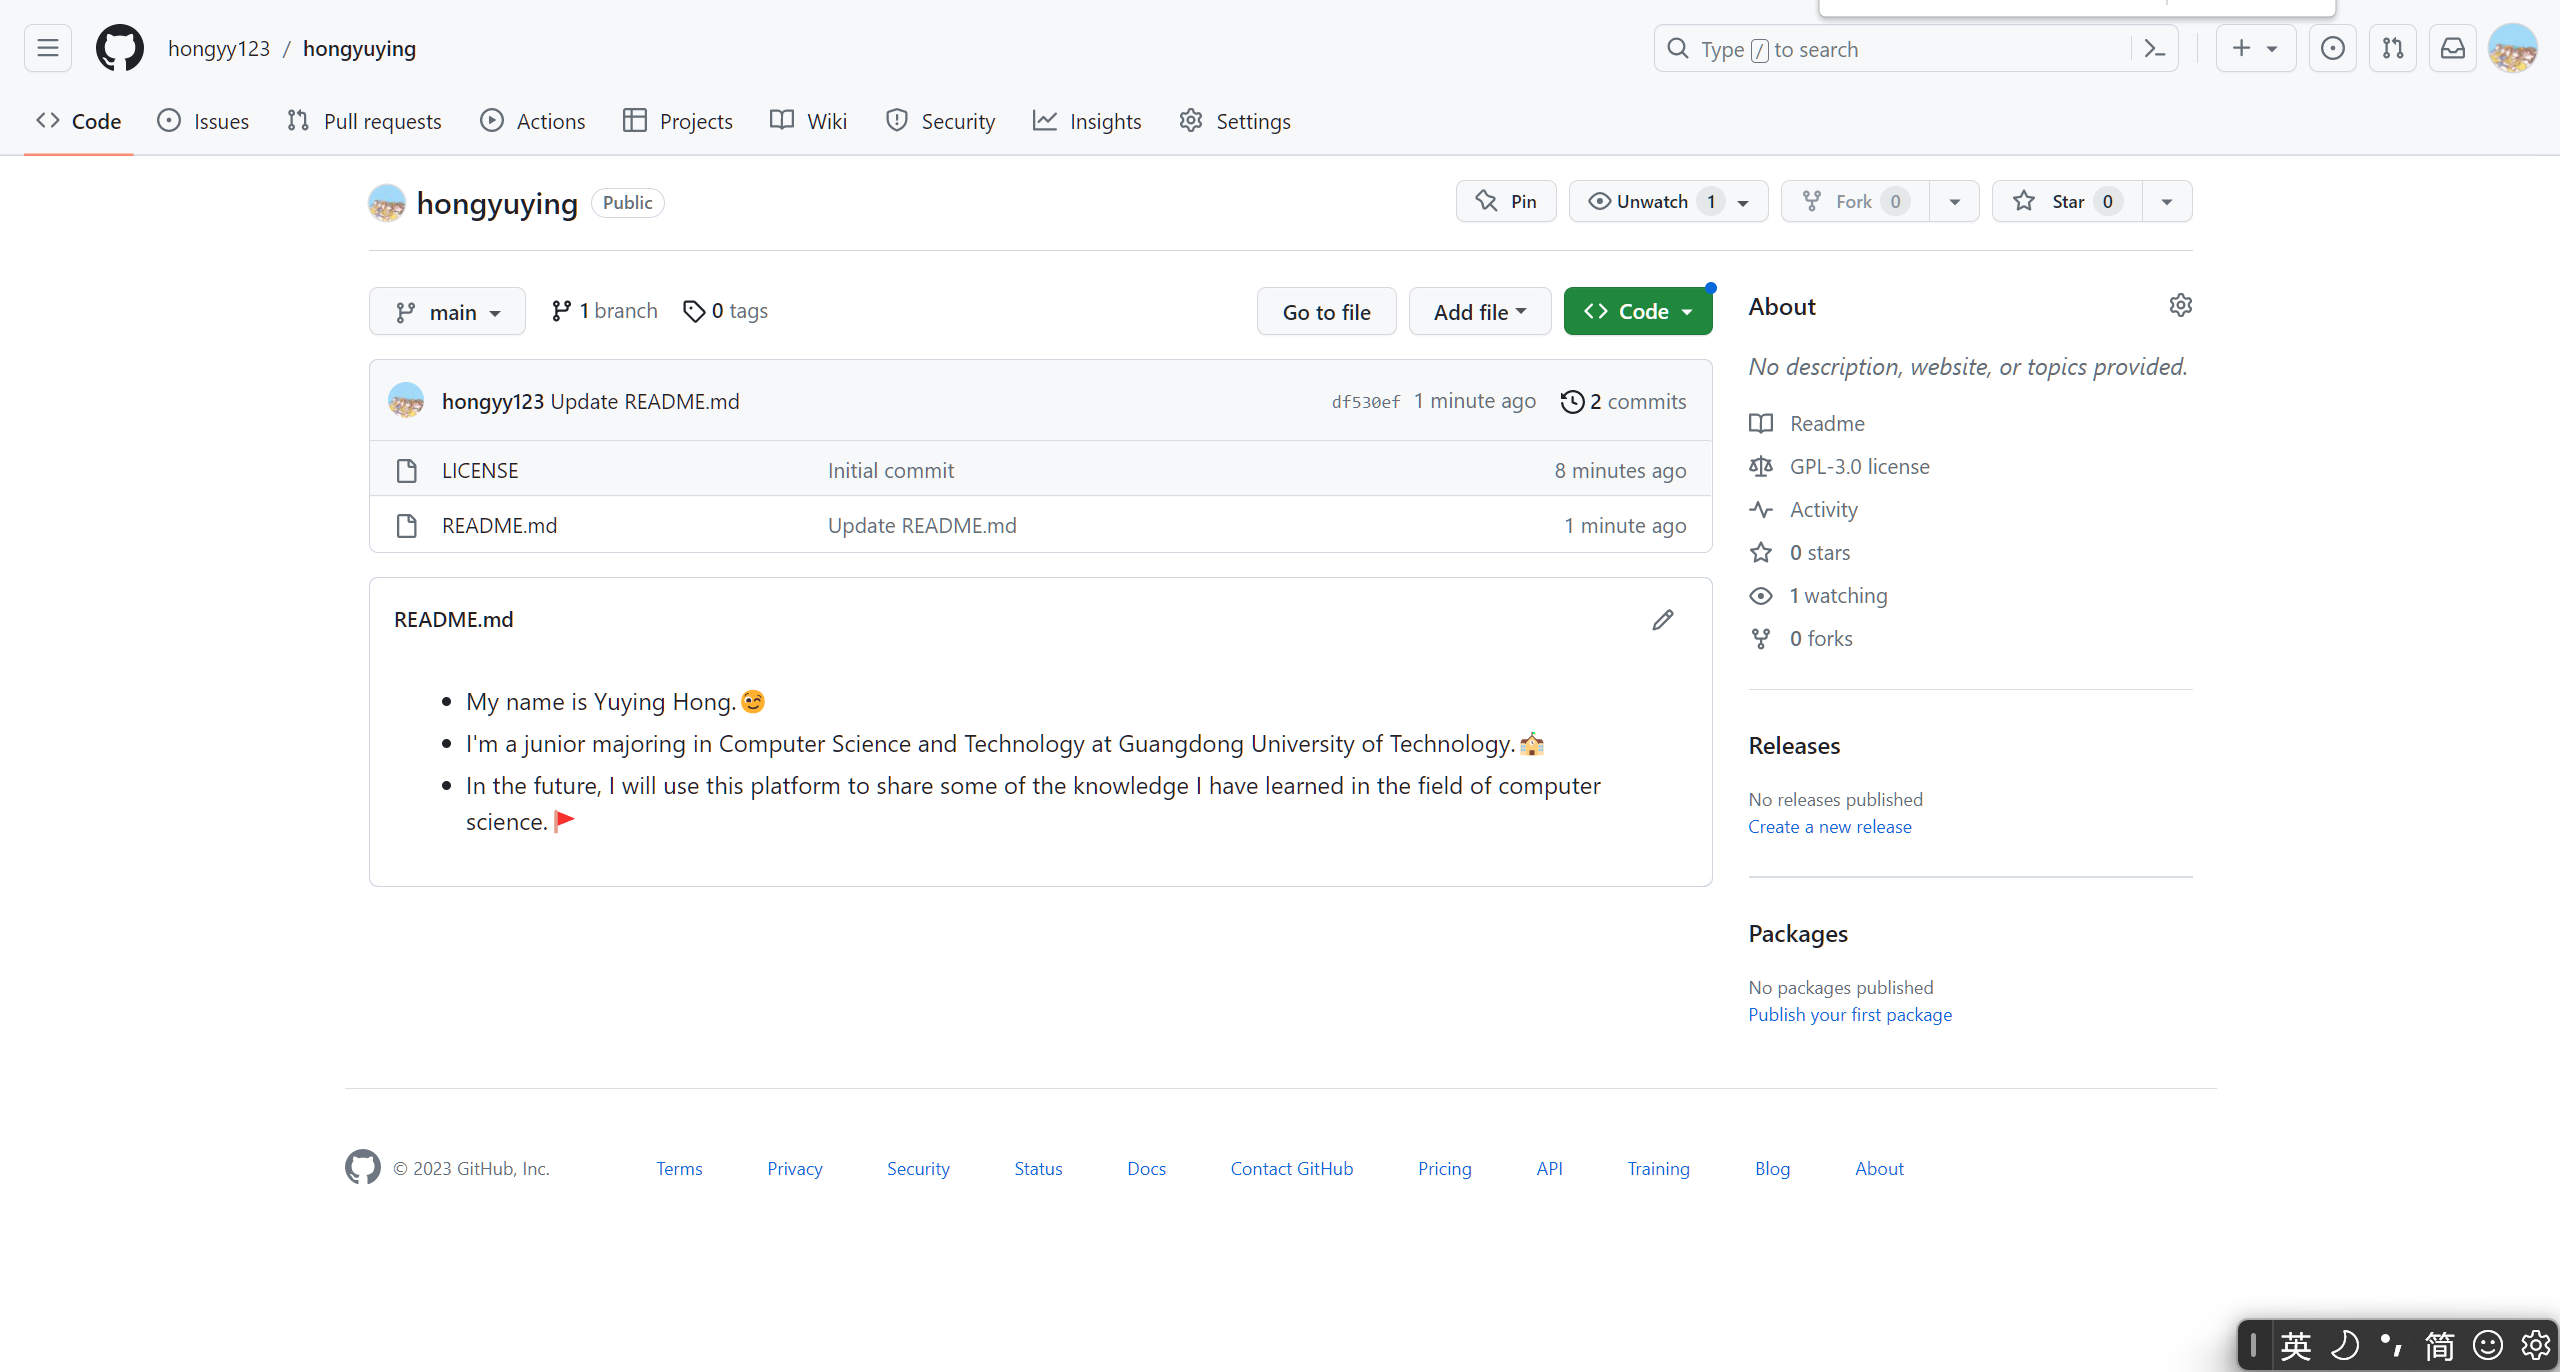
Task: Open the command palette icon
Action: (x=2155, y=49)
